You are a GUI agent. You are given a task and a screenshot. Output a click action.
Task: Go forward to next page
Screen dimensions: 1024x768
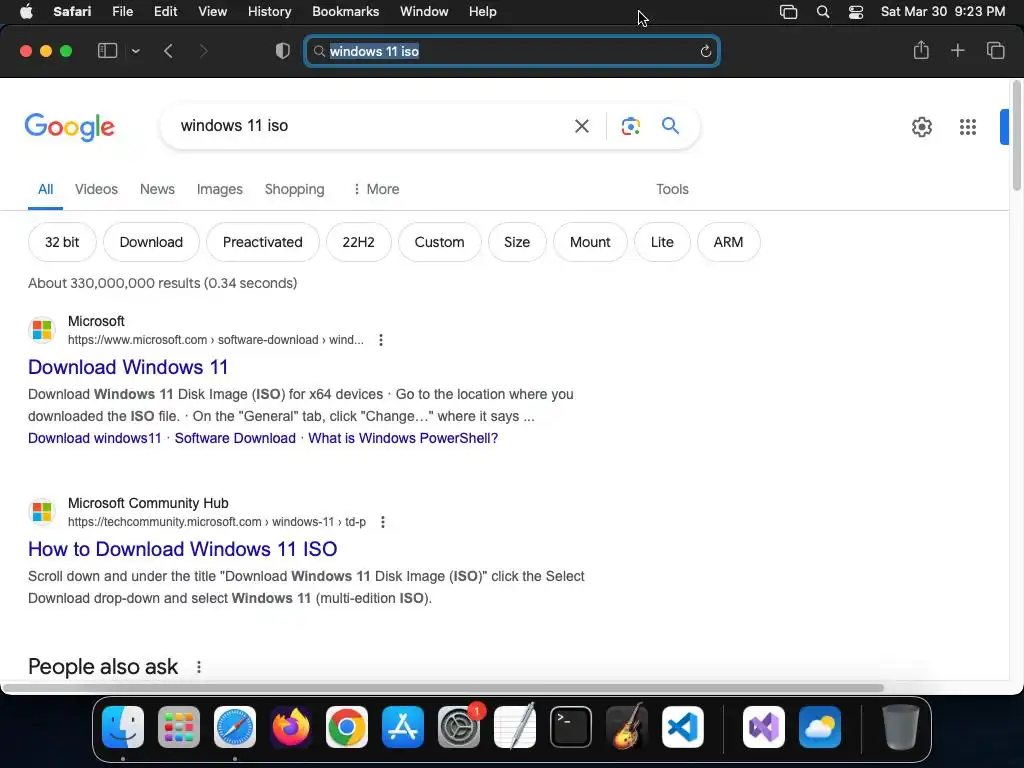click(x=203, y=51)
